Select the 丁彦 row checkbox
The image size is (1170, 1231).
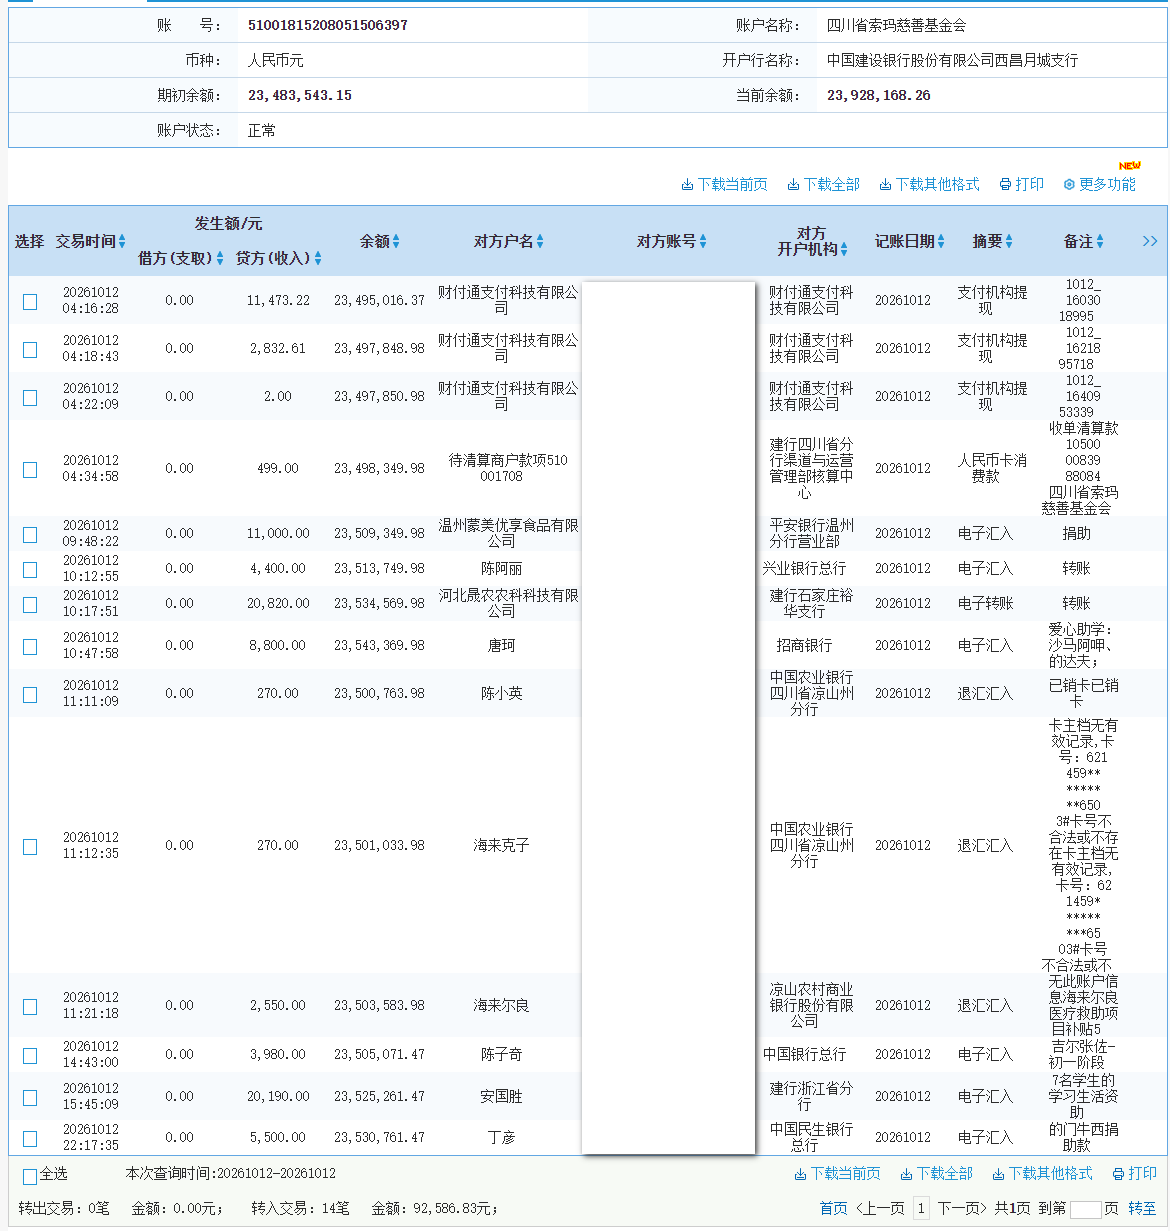click(30, 1138)
